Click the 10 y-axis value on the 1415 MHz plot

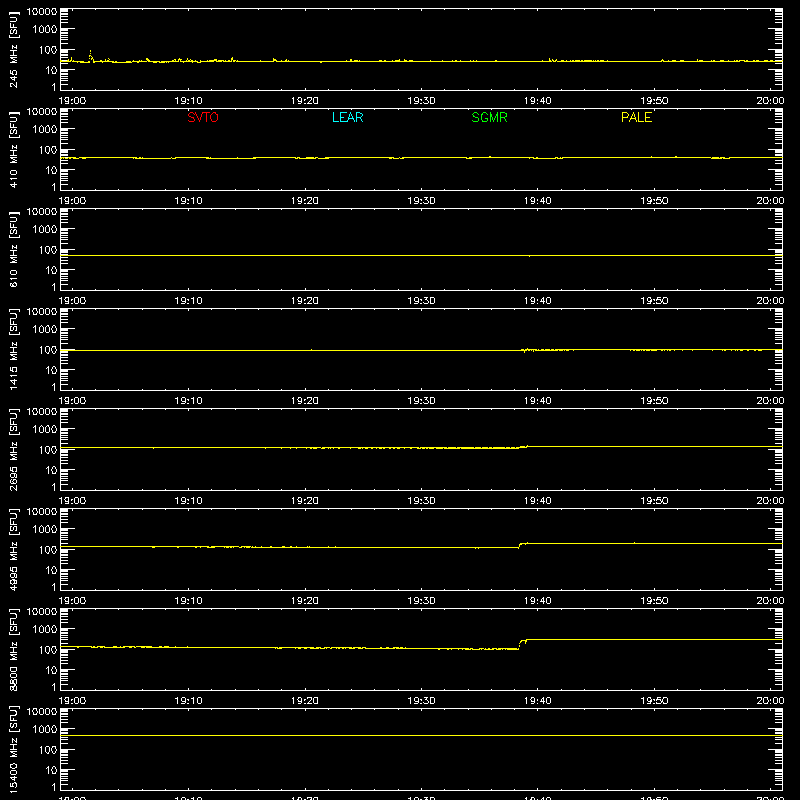(x=51, y=370)
